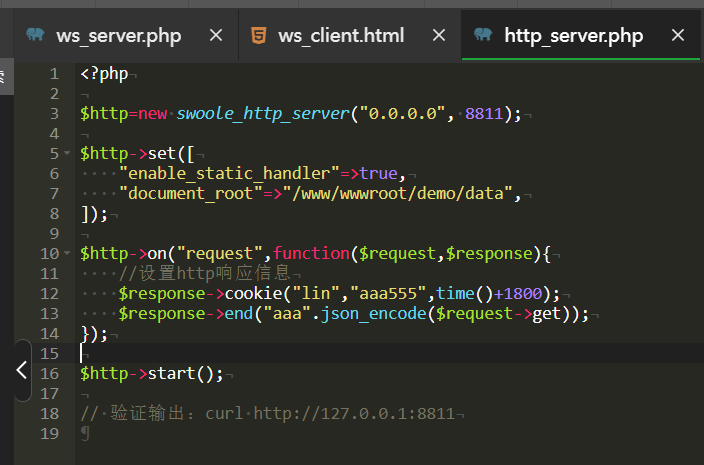Click the json_encode function name
Viewport: 704px width, 465px height.
[373, 313]
